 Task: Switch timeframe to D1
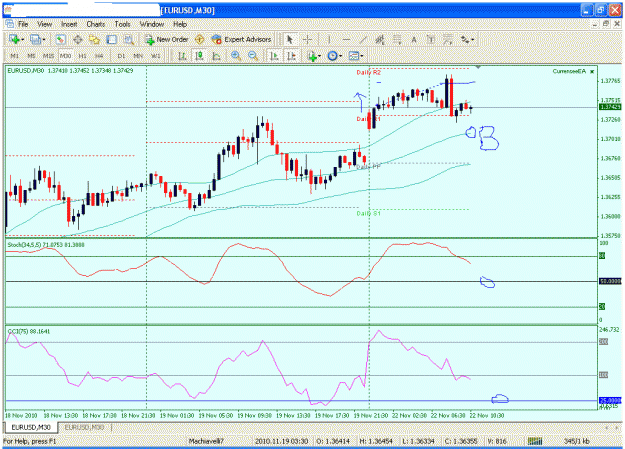[x=121, y=56]
